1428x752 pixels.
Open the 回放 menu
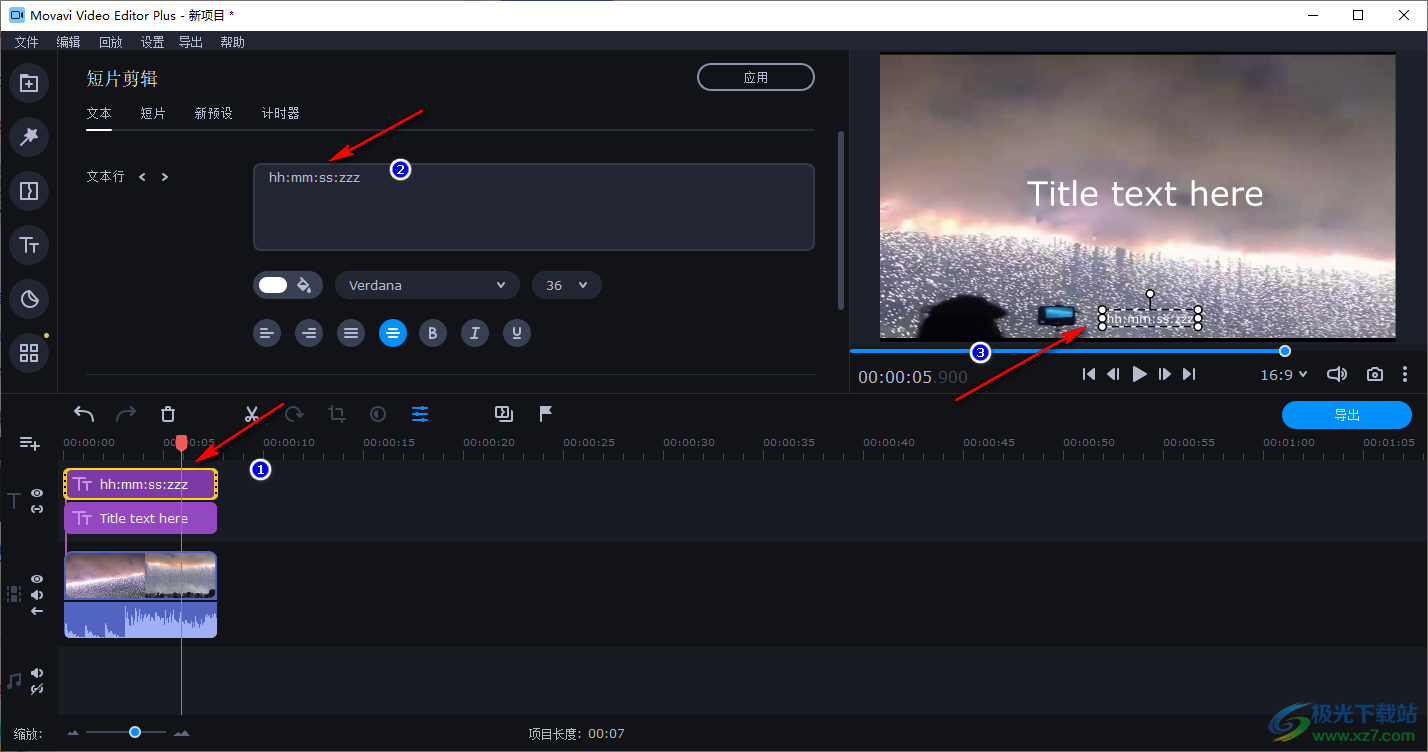click(x=110, y=42)
